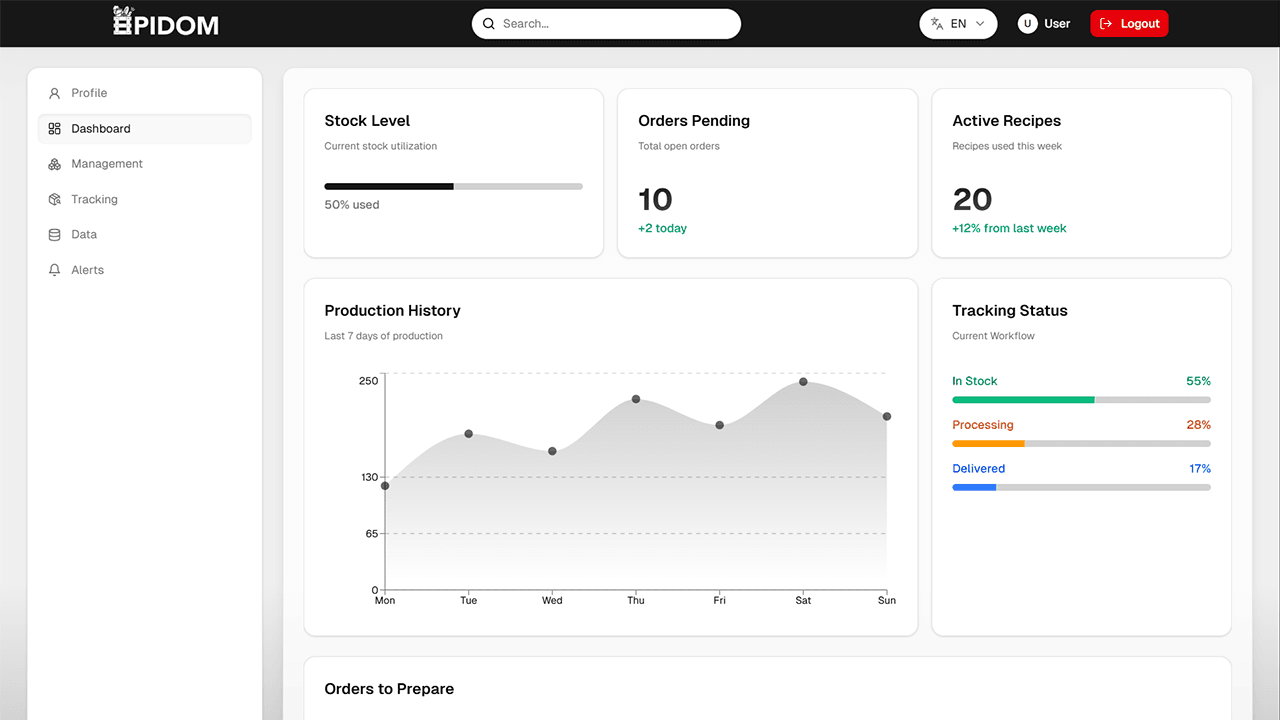Click the magnifier icon in the search bar

coord(488,23)
